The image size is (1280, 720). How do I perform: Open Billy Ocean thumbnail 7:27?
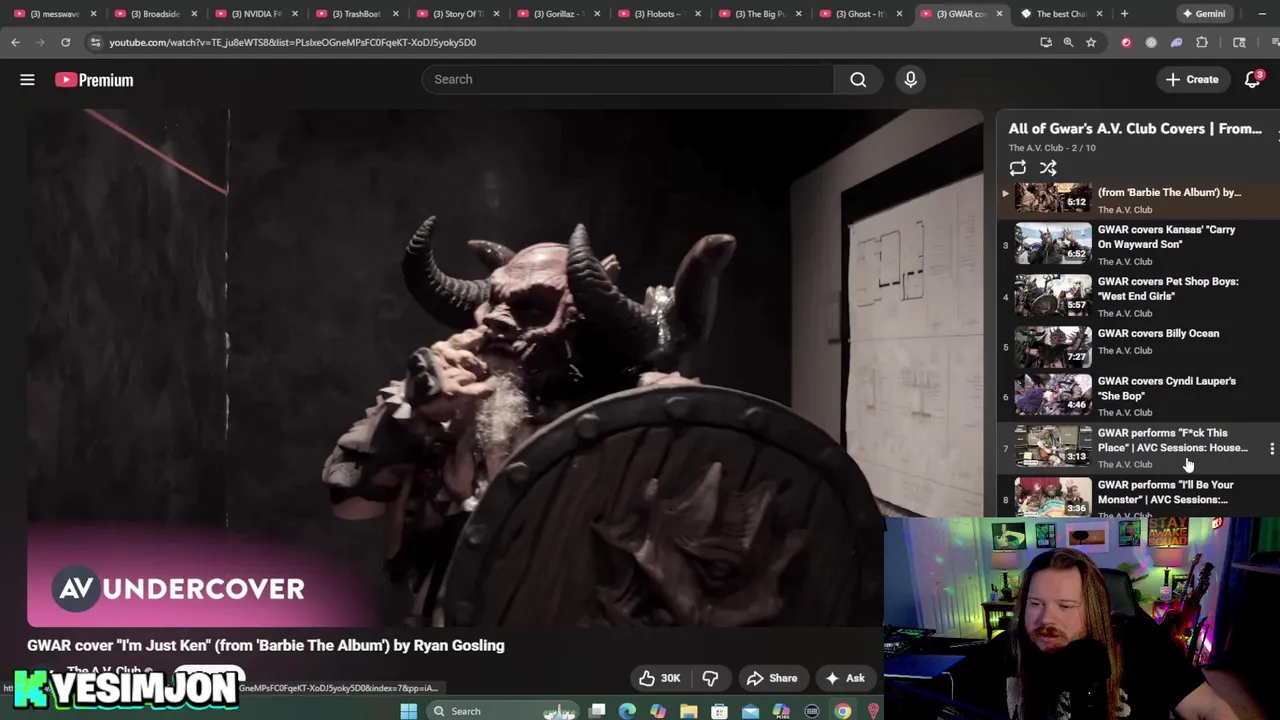pos(1053,347)
